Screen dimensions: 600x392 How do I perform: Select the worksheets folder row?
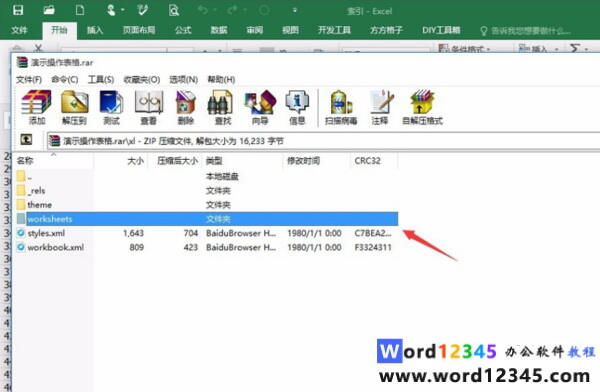coord(207,219)
